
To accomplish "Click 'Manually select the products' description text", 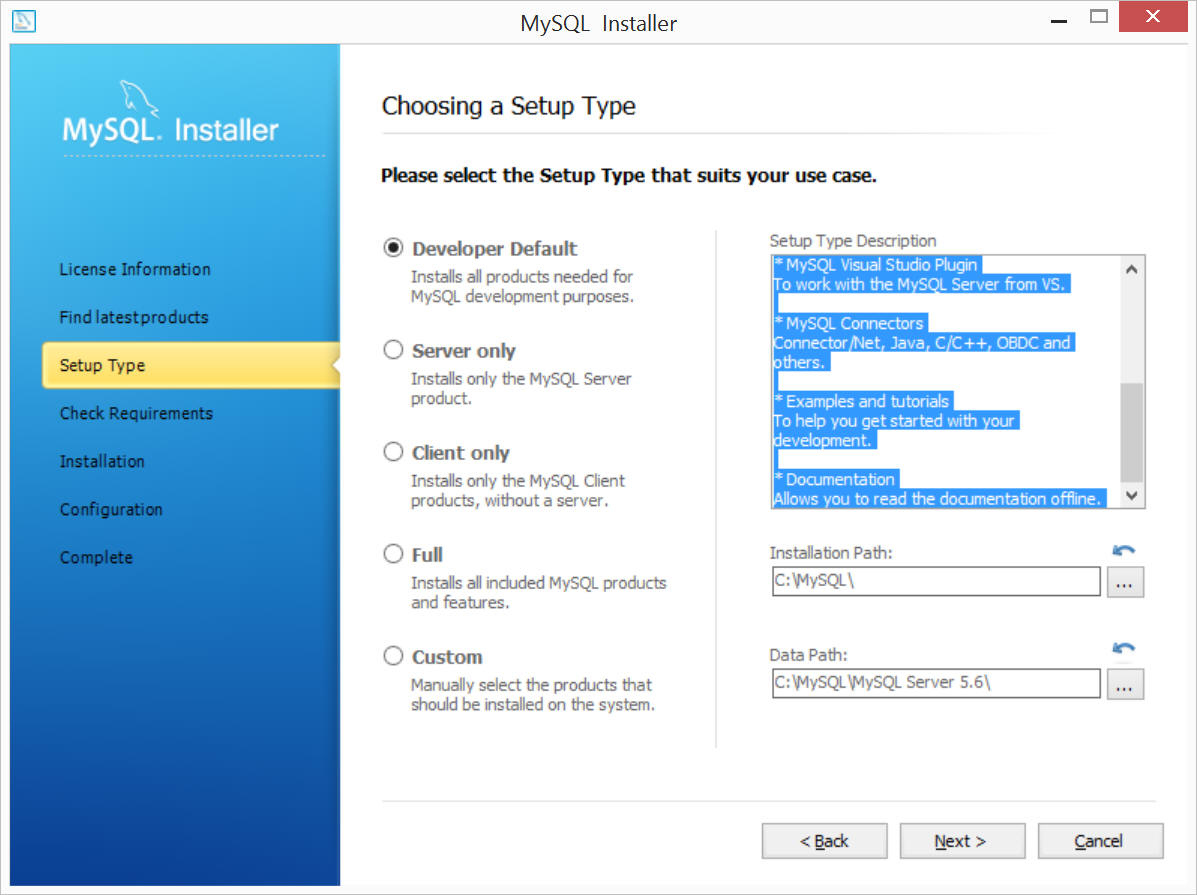I will pos(533,694).
